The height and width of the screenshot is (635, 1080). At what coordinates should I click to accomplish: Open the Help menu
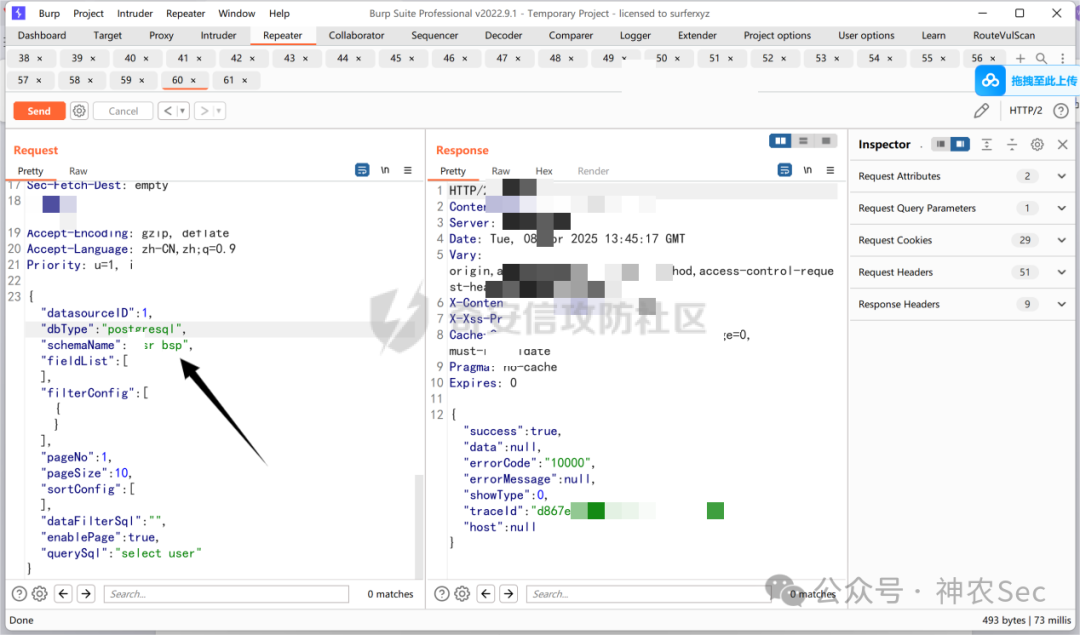(279, 13)
